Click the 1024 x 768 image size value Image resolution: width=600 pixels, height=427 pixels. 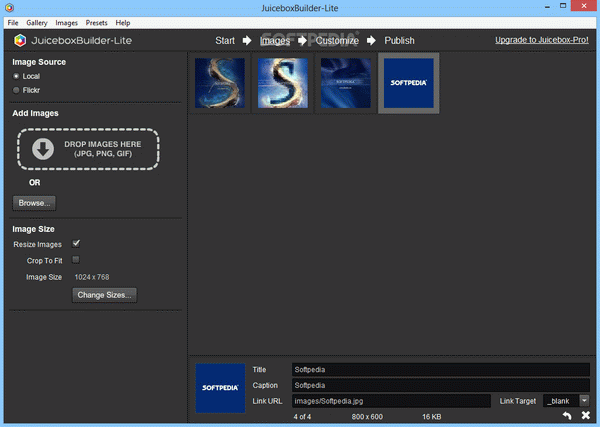92,277
